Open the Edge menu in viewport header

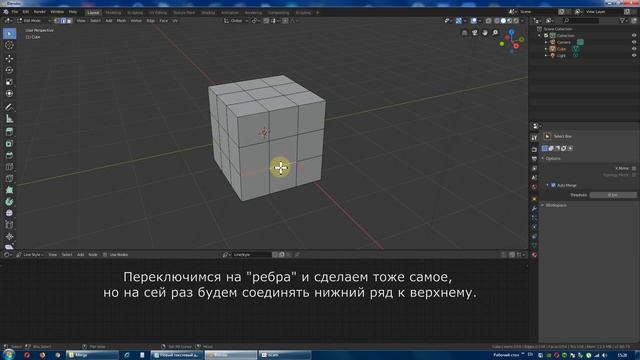[x=151, y=20]
